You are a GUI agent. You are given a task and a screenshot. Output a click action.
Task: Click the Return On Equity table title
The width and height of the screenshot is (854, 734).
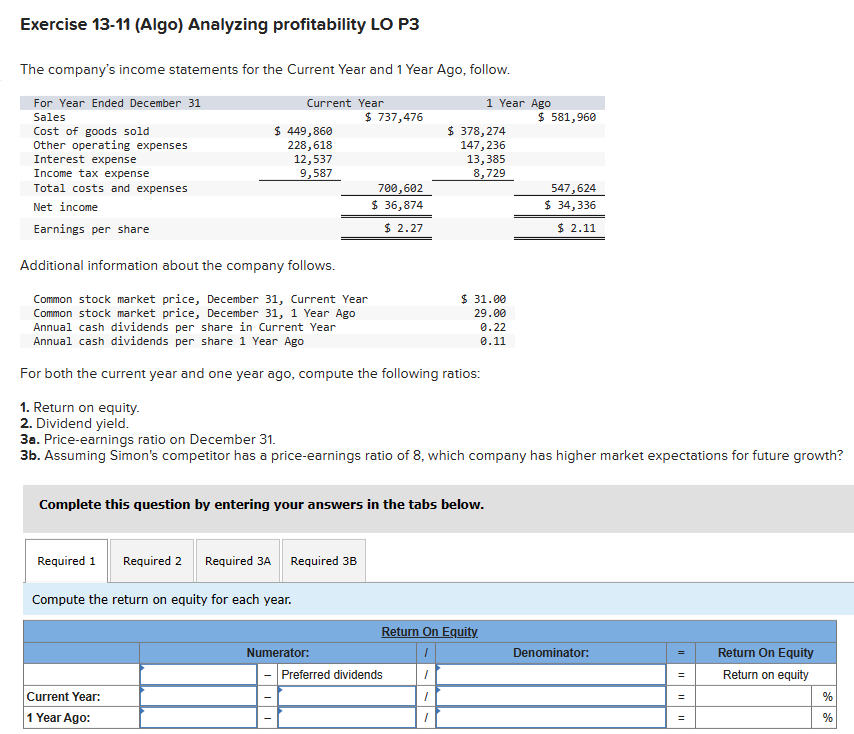pyautogui.click(x=429, y=632)
